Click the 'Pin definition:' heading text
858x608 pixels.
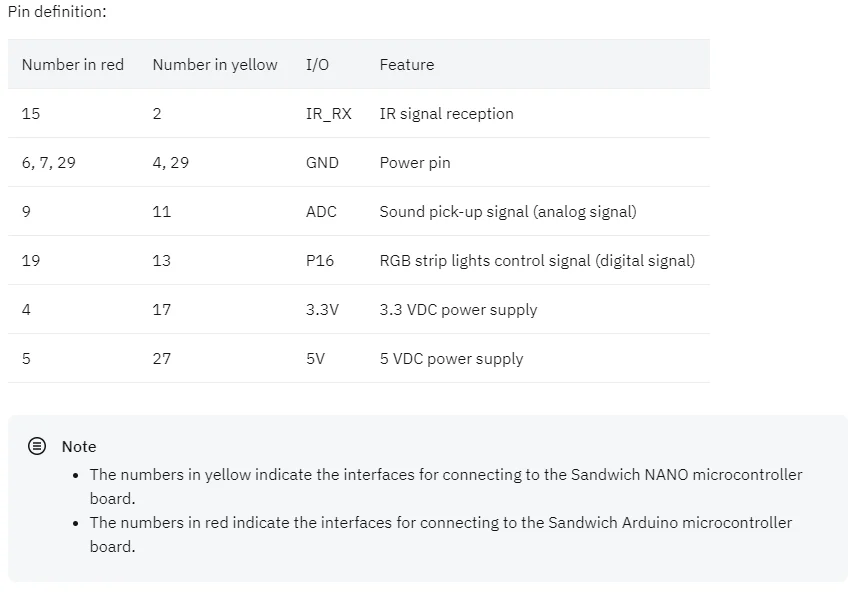(x=57, y=11)
